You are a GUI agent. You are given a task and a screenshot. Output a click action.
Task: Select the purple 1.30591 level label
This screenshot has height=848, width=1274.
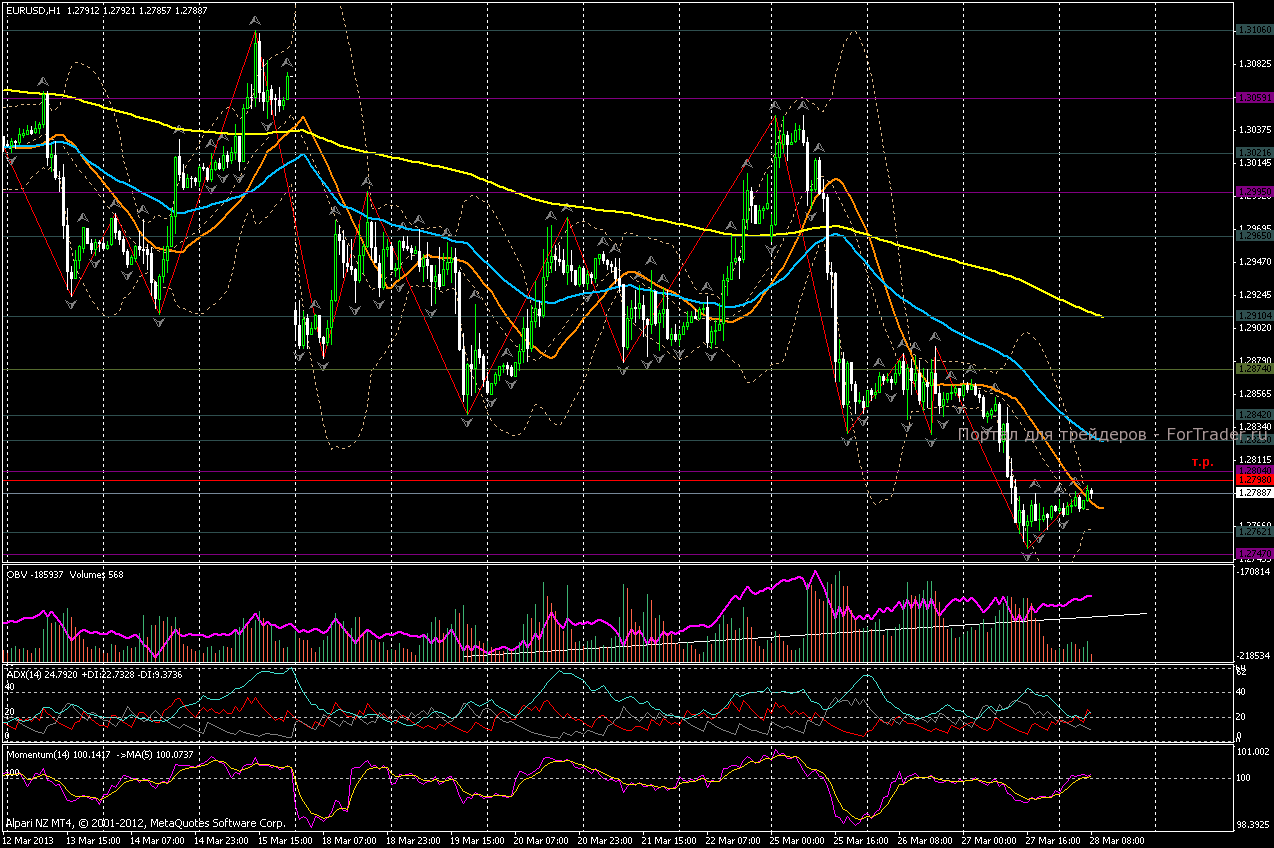(1253, 98)
